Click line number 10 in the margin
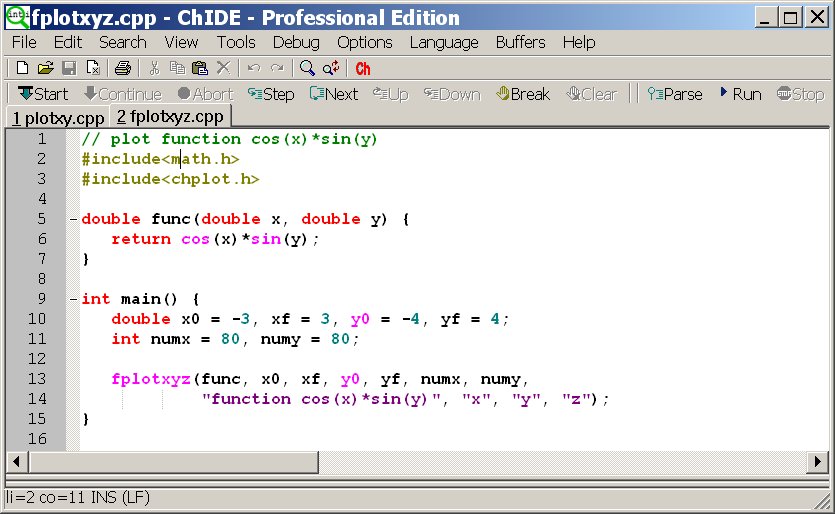 (x=37, y=319)
